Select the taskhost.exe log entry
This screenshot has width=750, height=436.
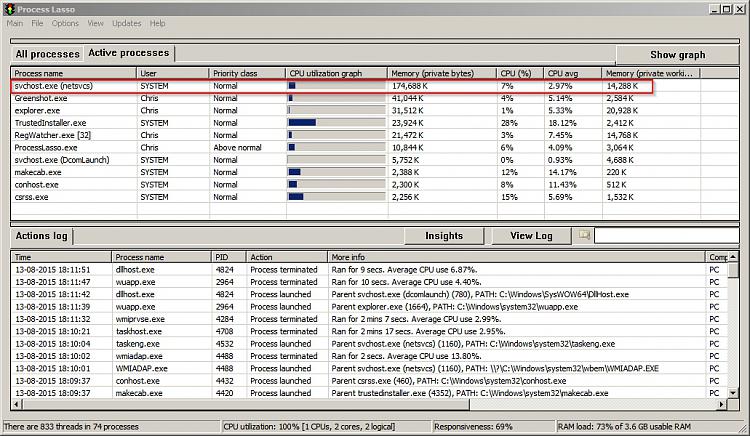click(x=369, y=331)
